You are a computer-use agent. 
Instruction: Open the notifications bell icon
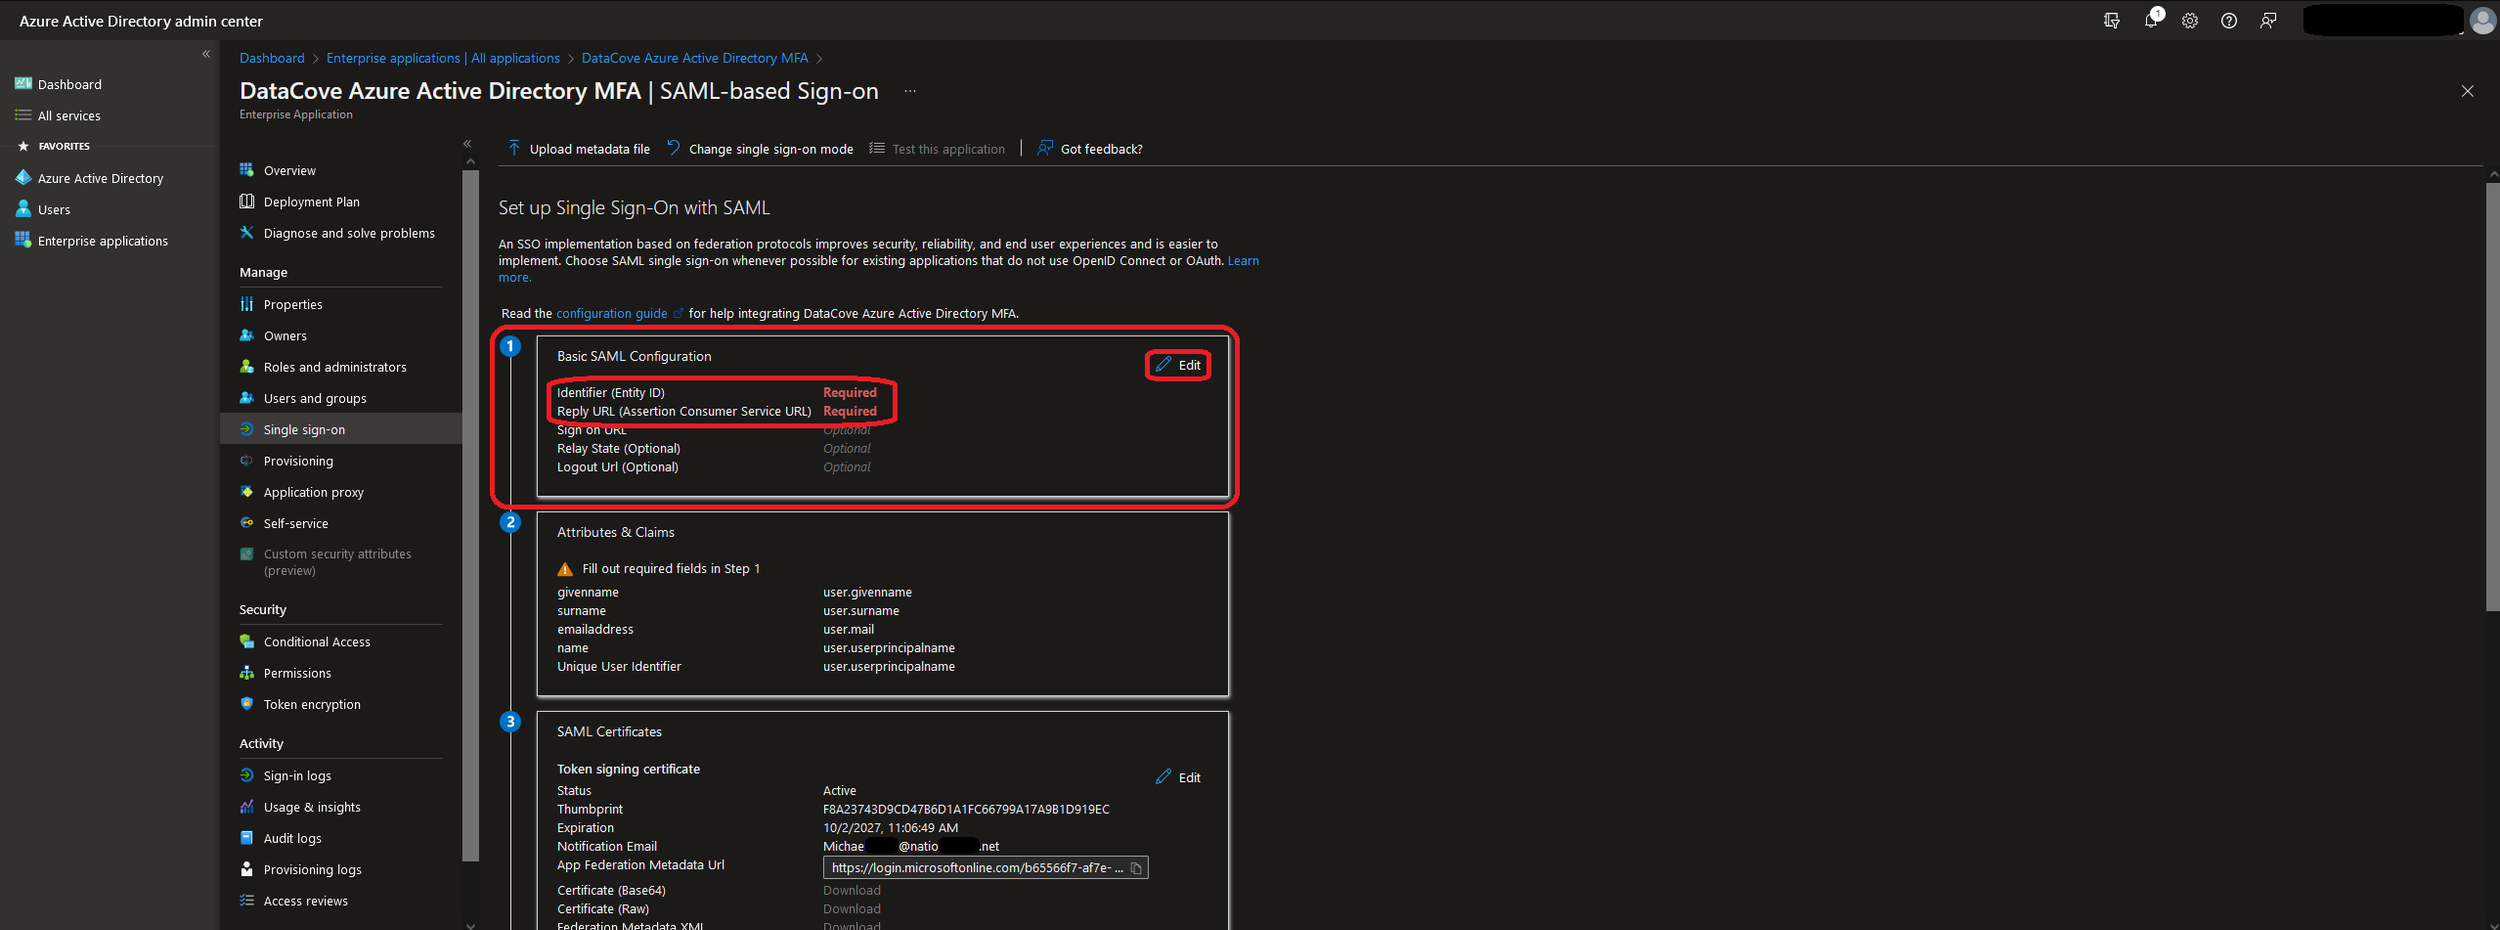click(x=2150, y=21)
